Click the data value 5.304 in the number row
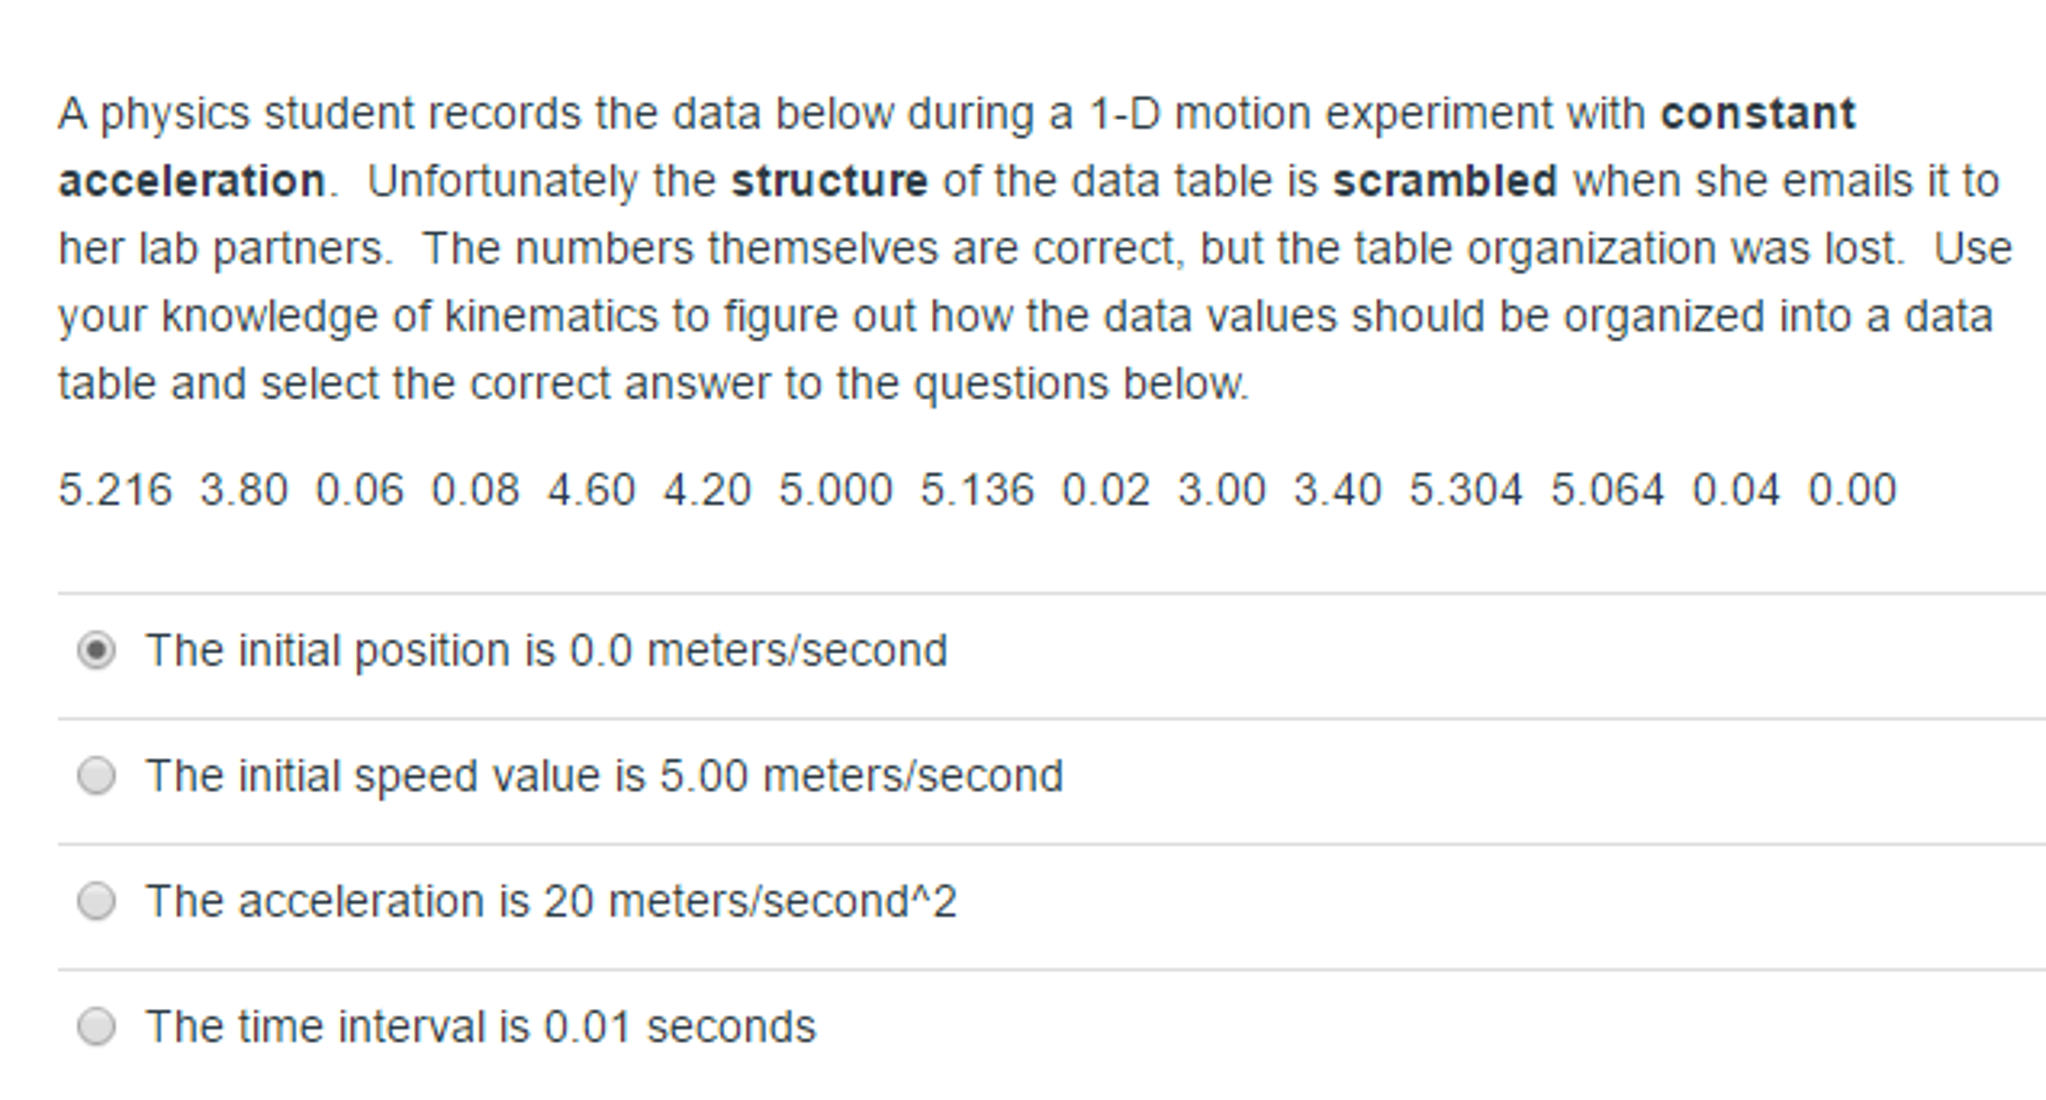2046x1100 pixels. click(1466, 488)
